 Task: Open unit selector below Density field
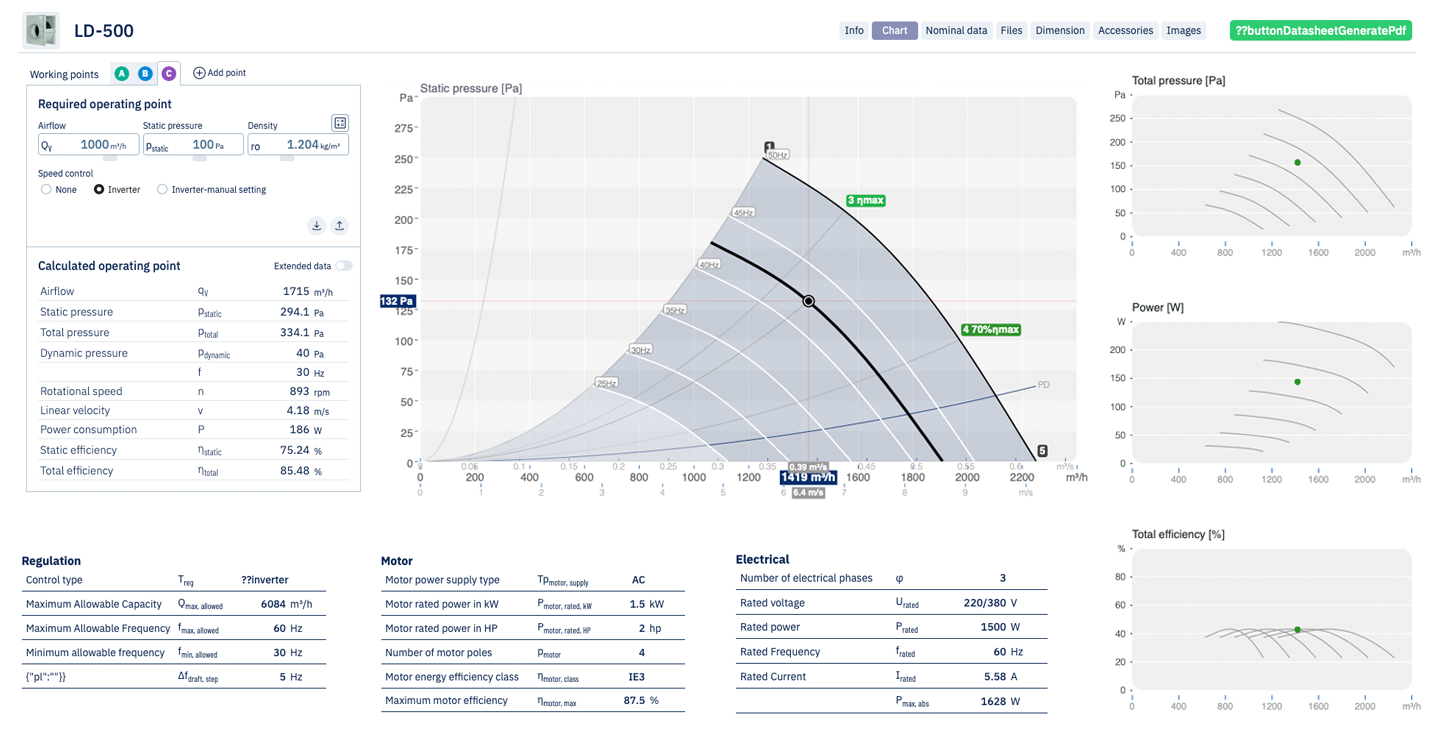point(287,157)
